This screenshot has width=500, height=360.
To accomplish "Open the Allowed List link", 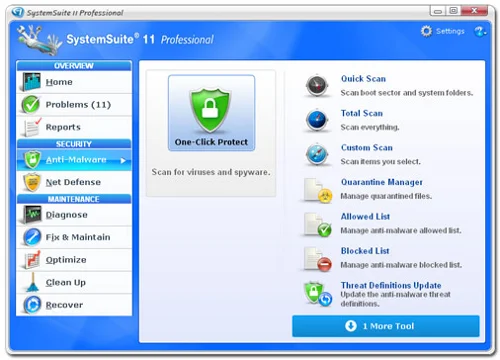I will coord(365,216).
